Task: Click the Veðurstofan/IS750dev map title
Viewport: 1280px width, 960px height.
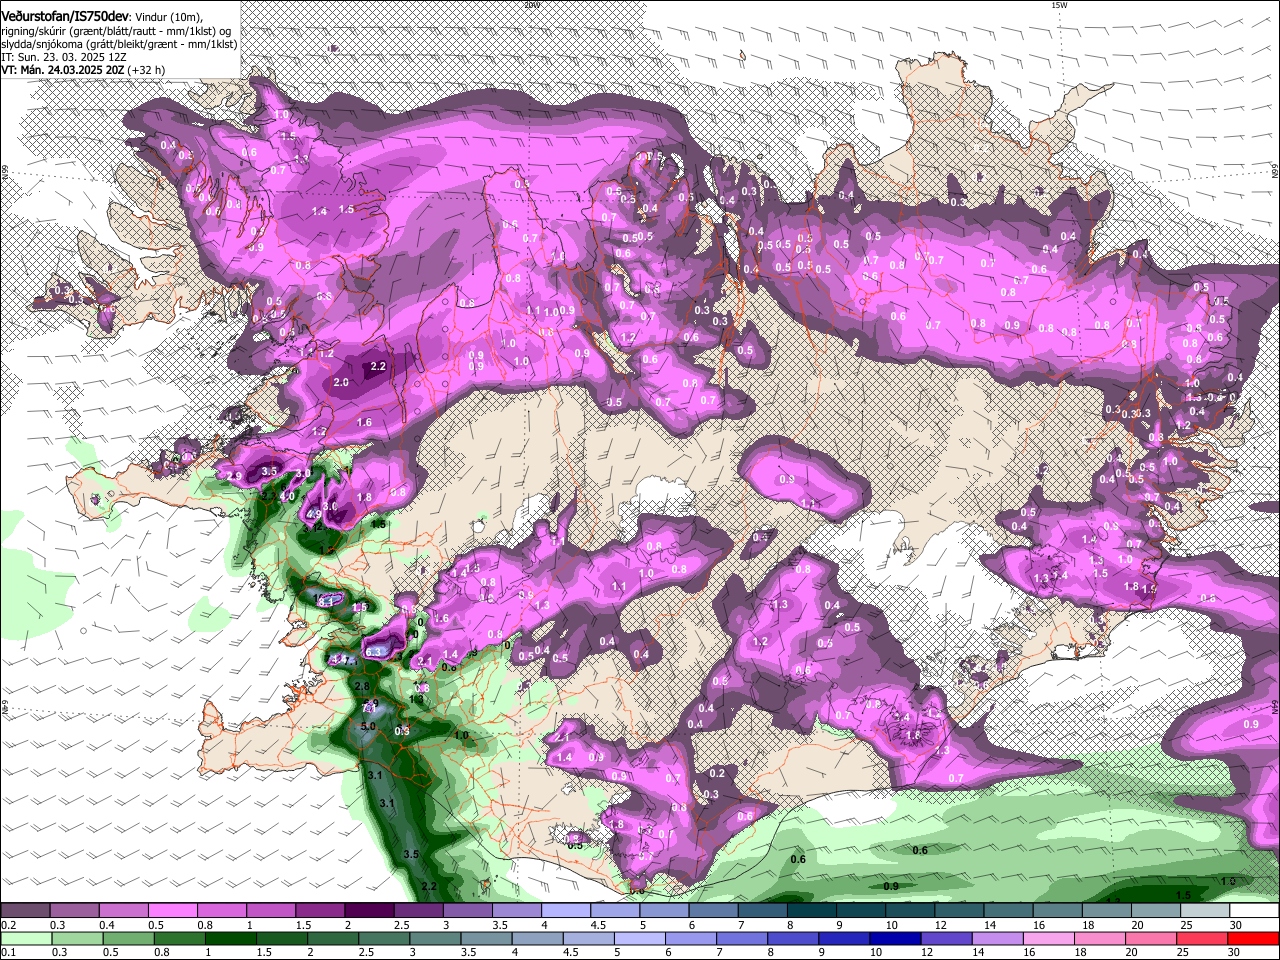Action: click(65, 18)
